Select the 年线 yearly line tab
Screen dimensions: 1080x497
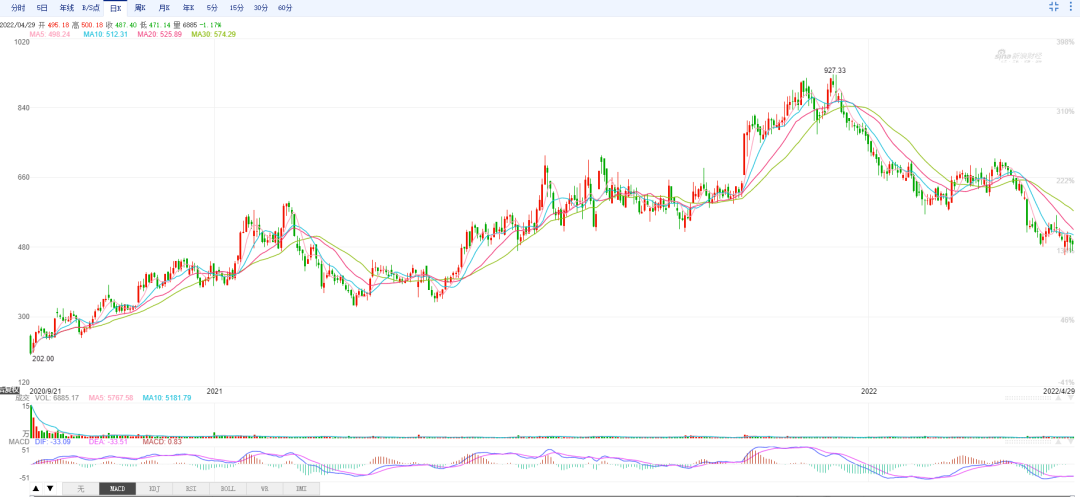click(66, 8)
